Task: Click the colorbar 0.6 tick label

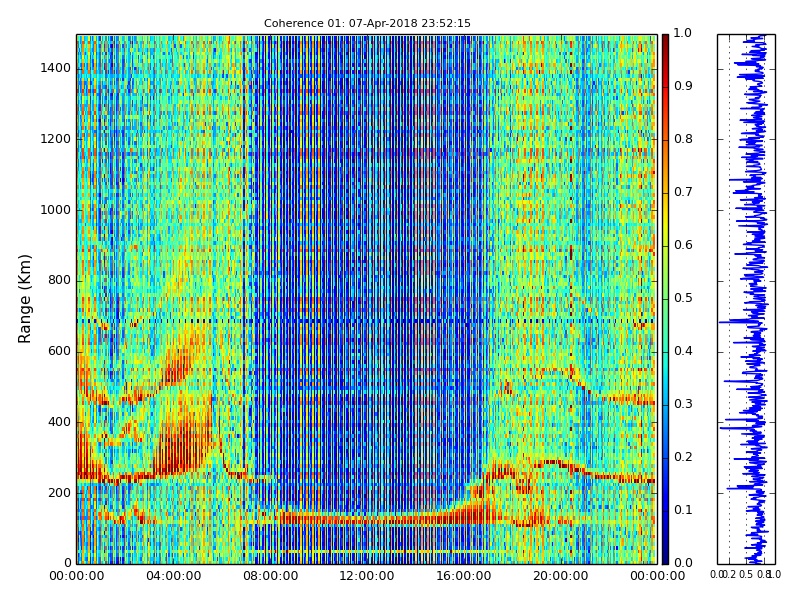Action: coord(683,245)
